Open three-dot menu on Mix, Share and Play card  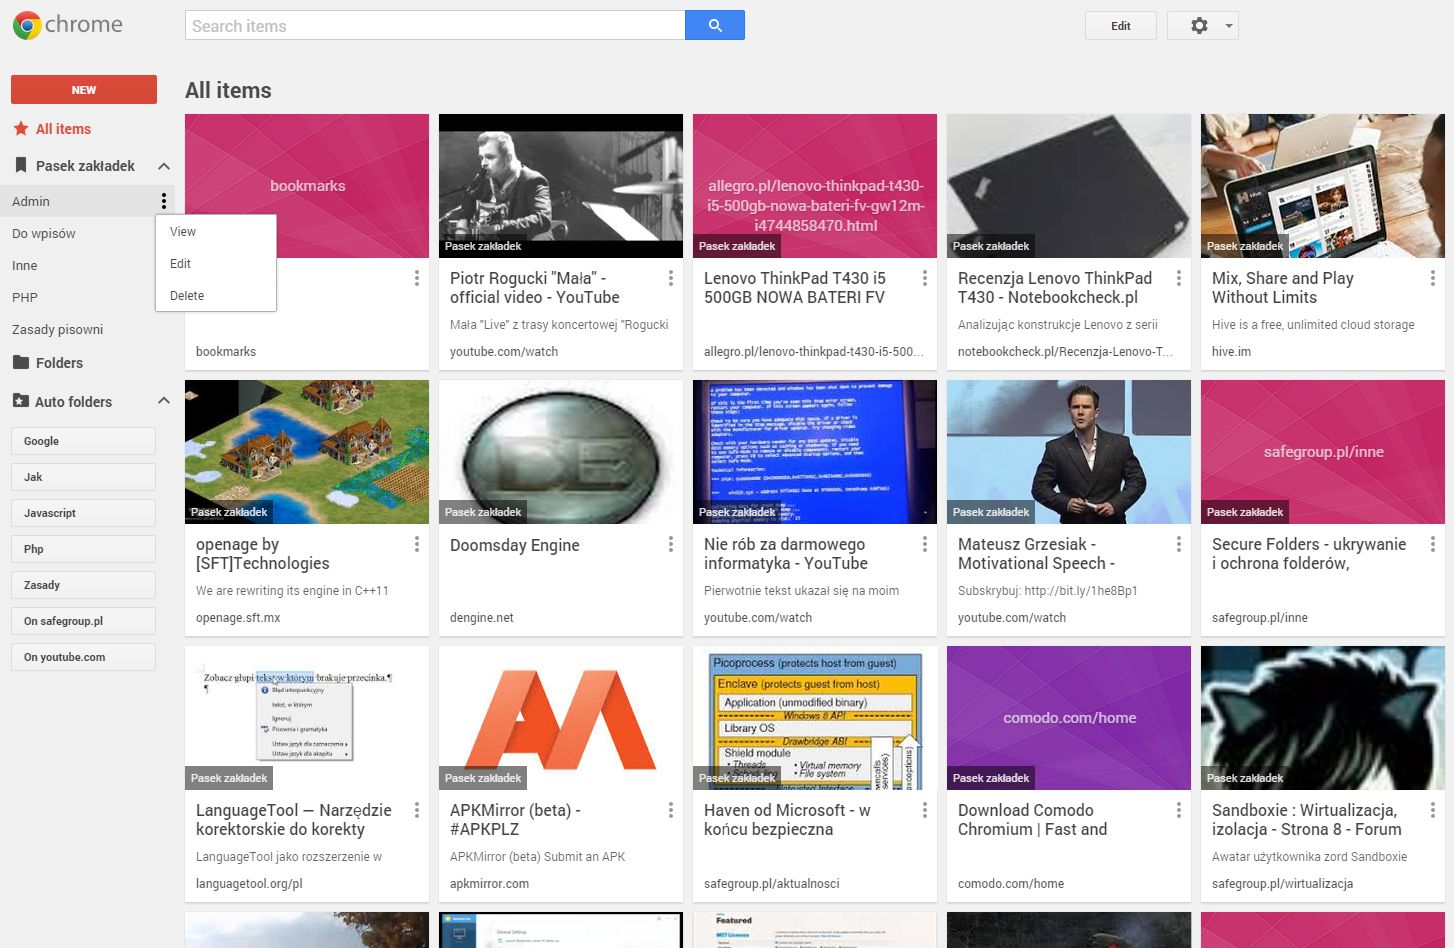tap(1433, 278)
